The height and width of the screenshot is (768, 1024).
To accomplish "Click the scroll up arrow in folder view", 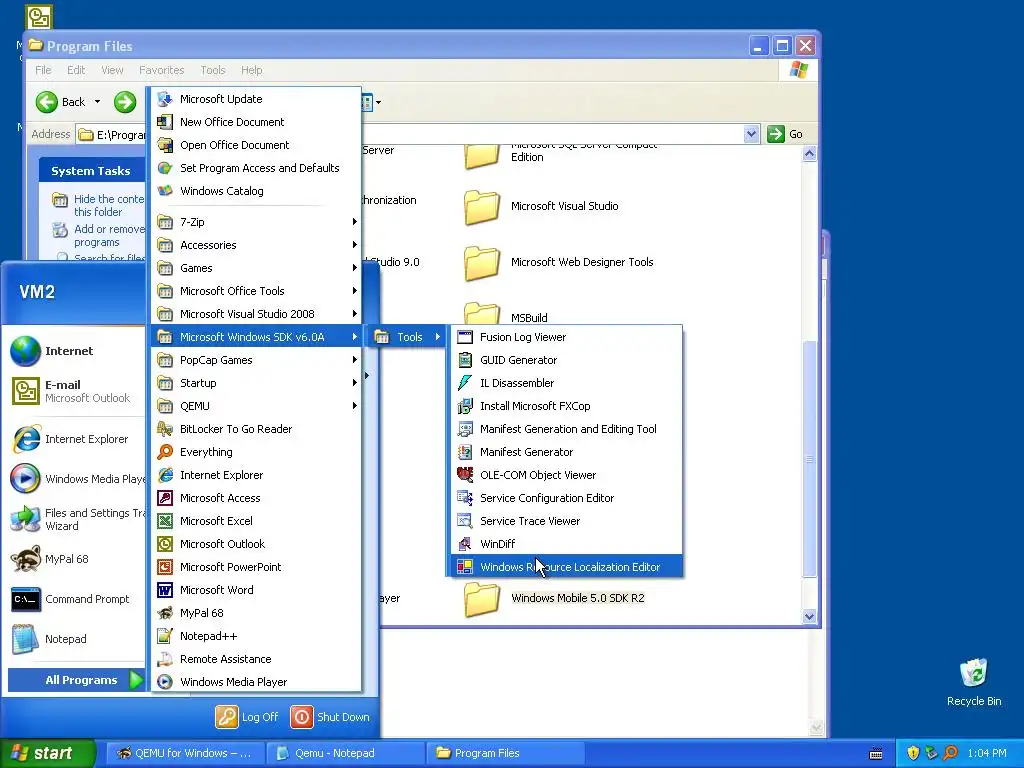I will 809,153.
